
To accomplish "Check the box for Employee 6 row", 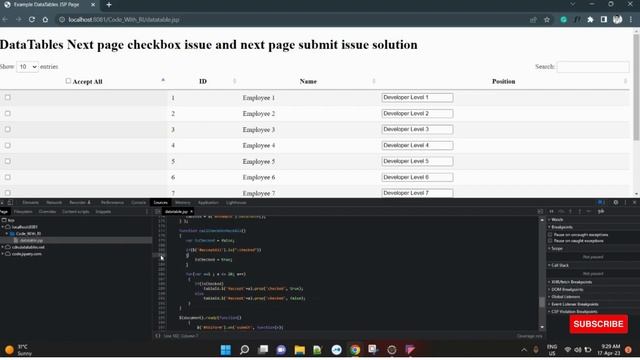I will 8,177.
